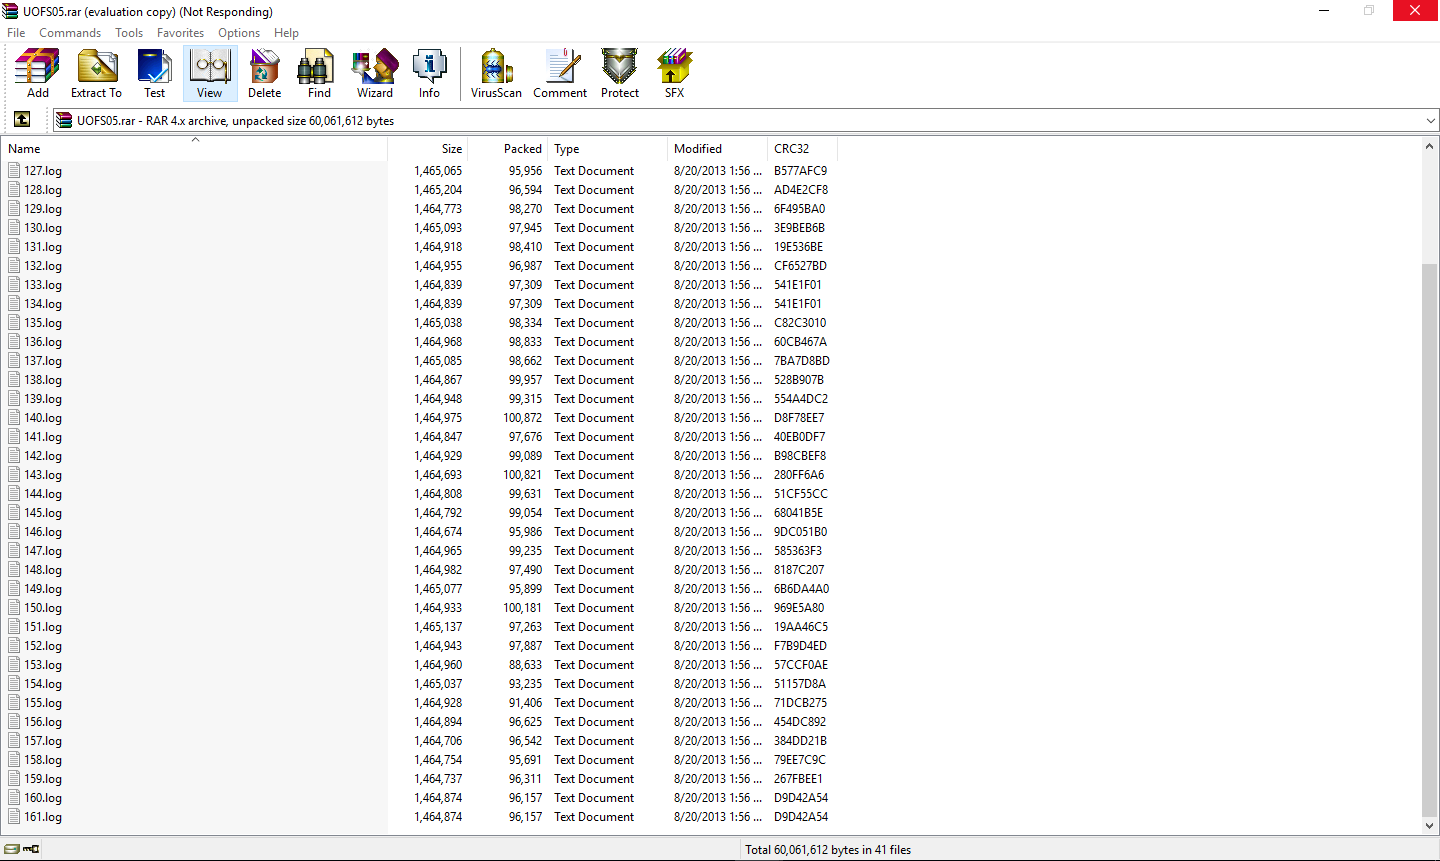Click the Protect archive icon
The image size is (1440, 861).
pyautogui.click(x=620, y=74)
